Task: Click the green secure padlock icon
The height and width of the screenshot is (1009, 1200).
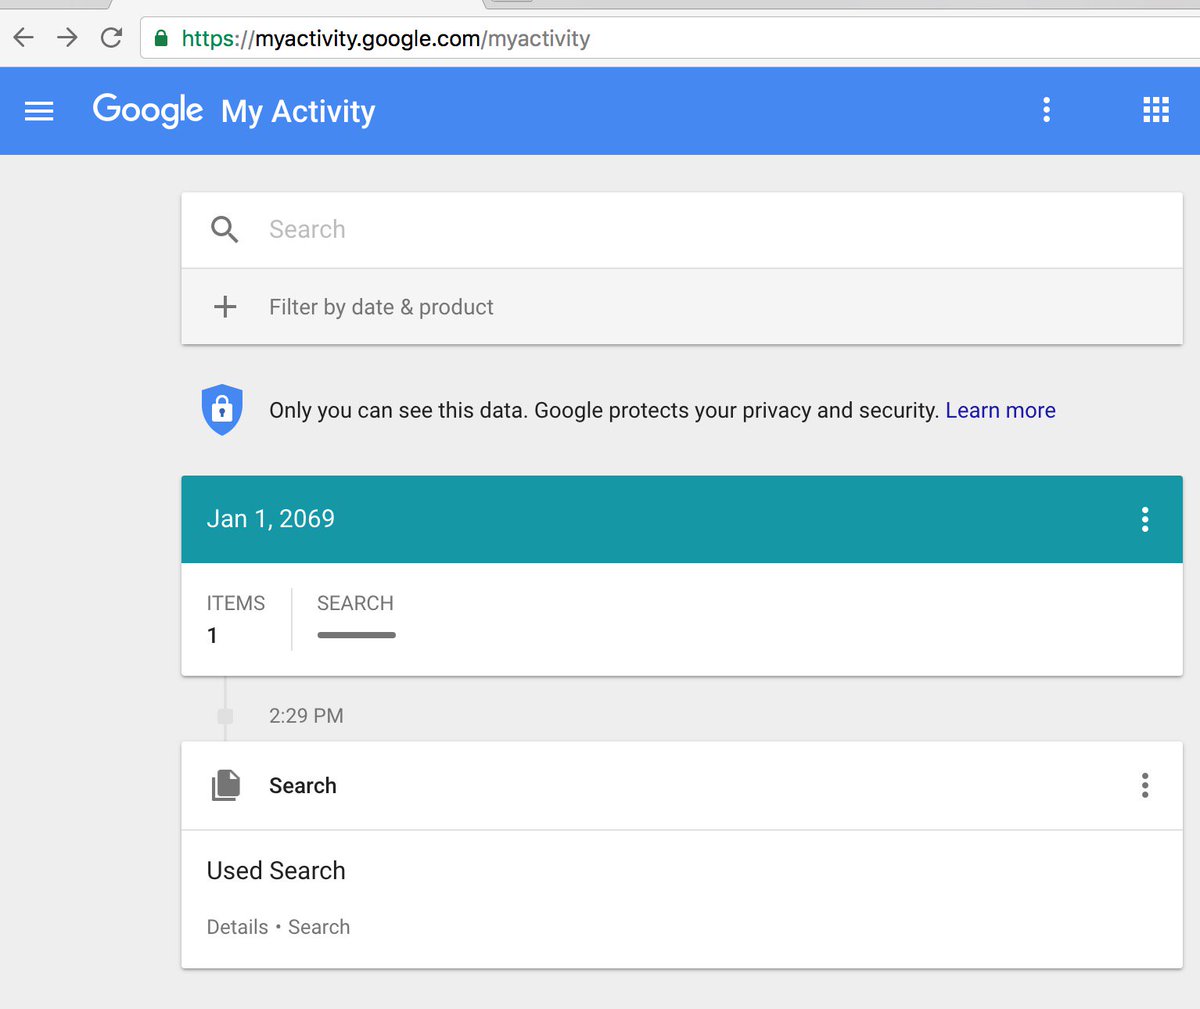Action: click(161, 38)
